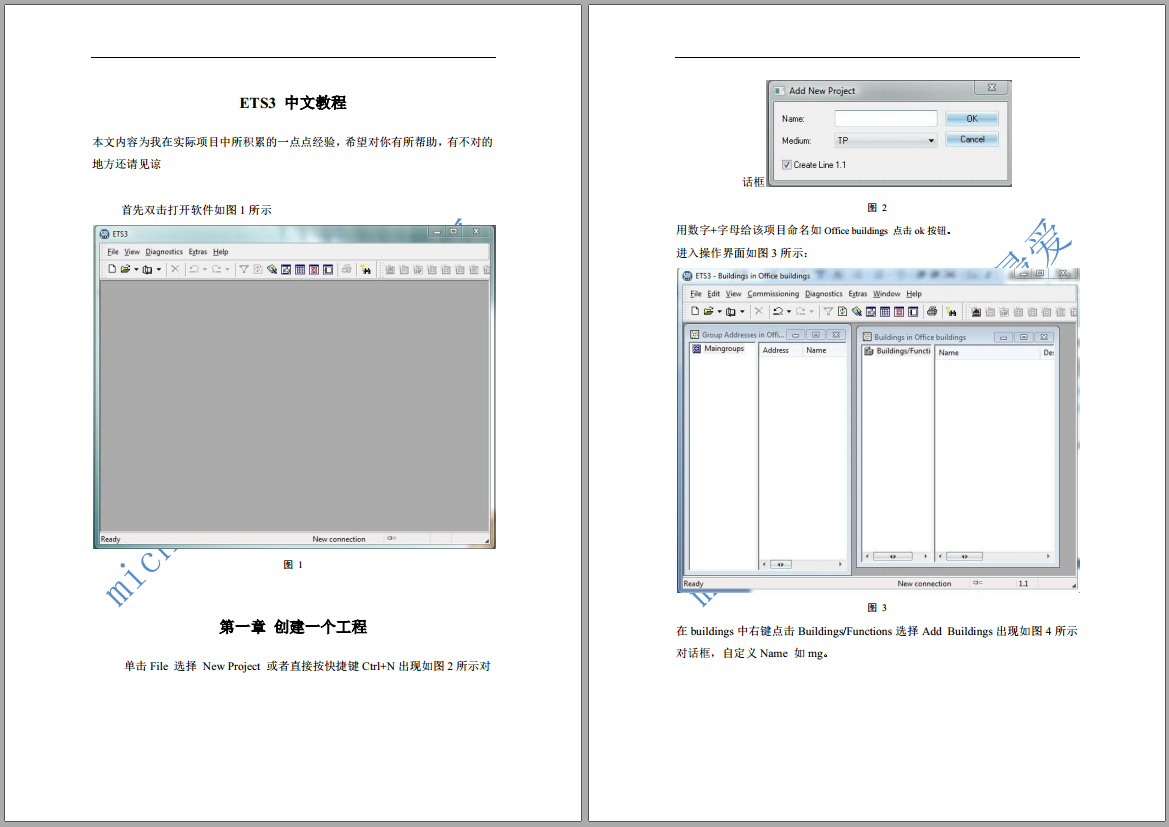
Task: Expand the undo dropdown arrow in Office buildings window
Action: tap(789, 313)
